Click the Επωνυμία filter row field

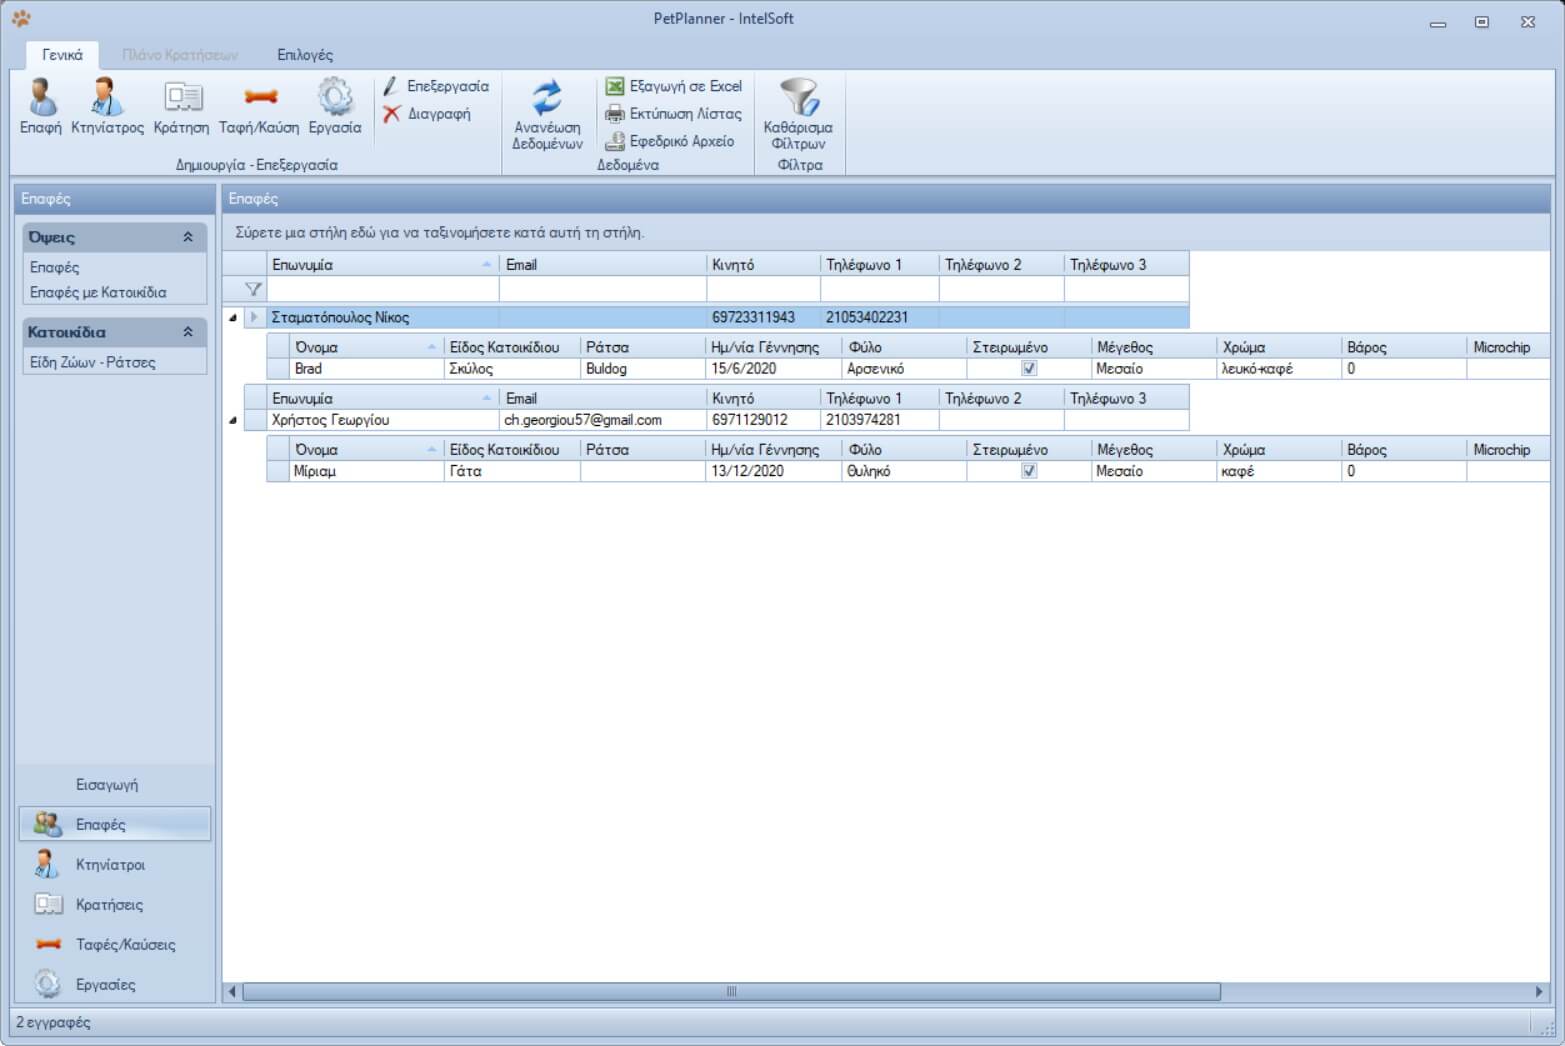click(x=383, y=290)
